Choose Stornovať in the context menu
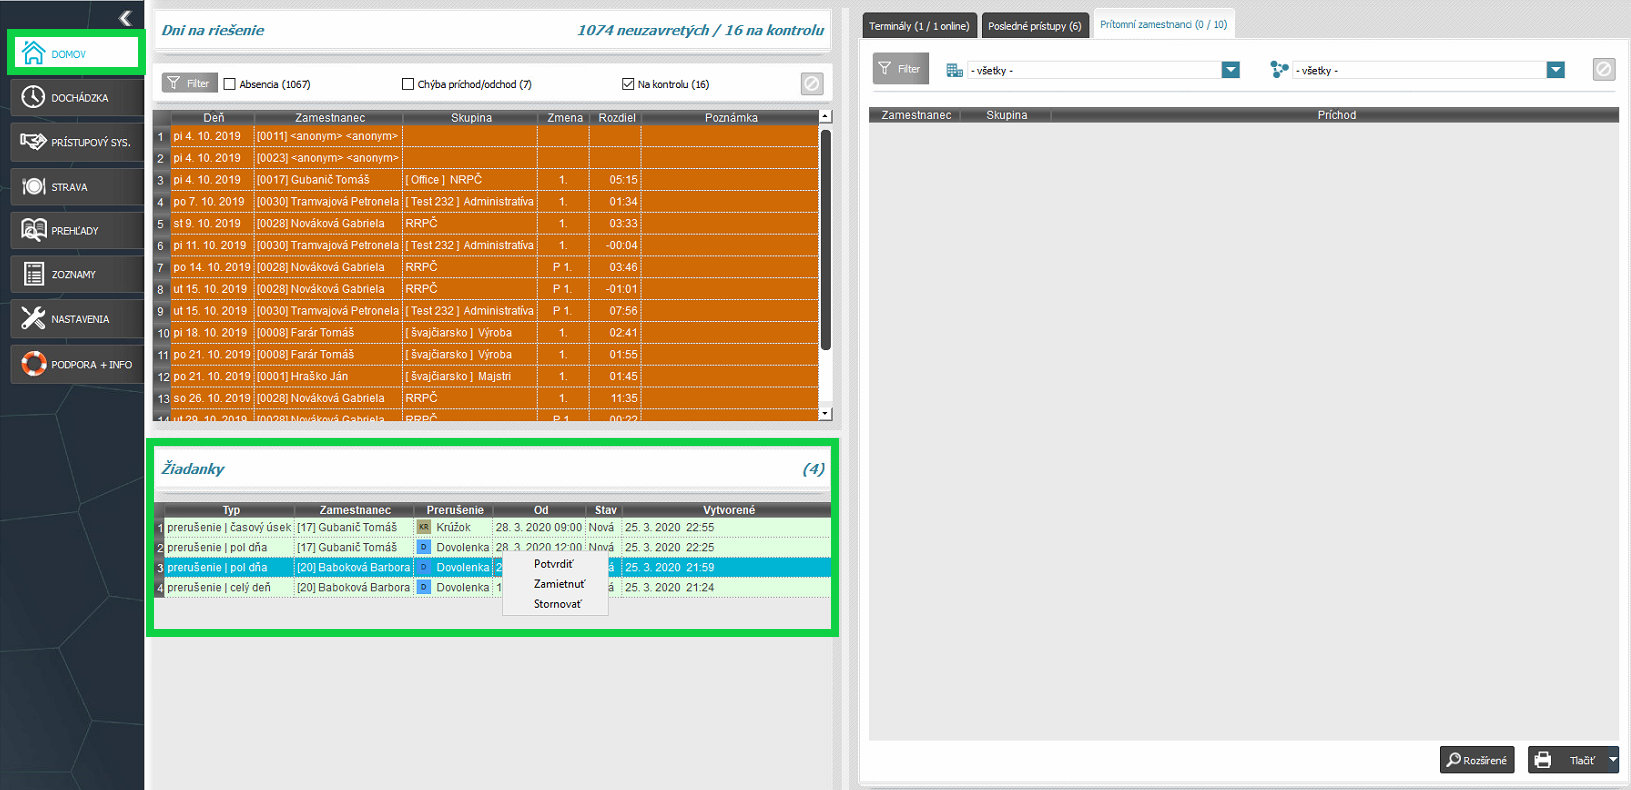The width and height of the screenshot is (1631, 790). pos(557,604)
